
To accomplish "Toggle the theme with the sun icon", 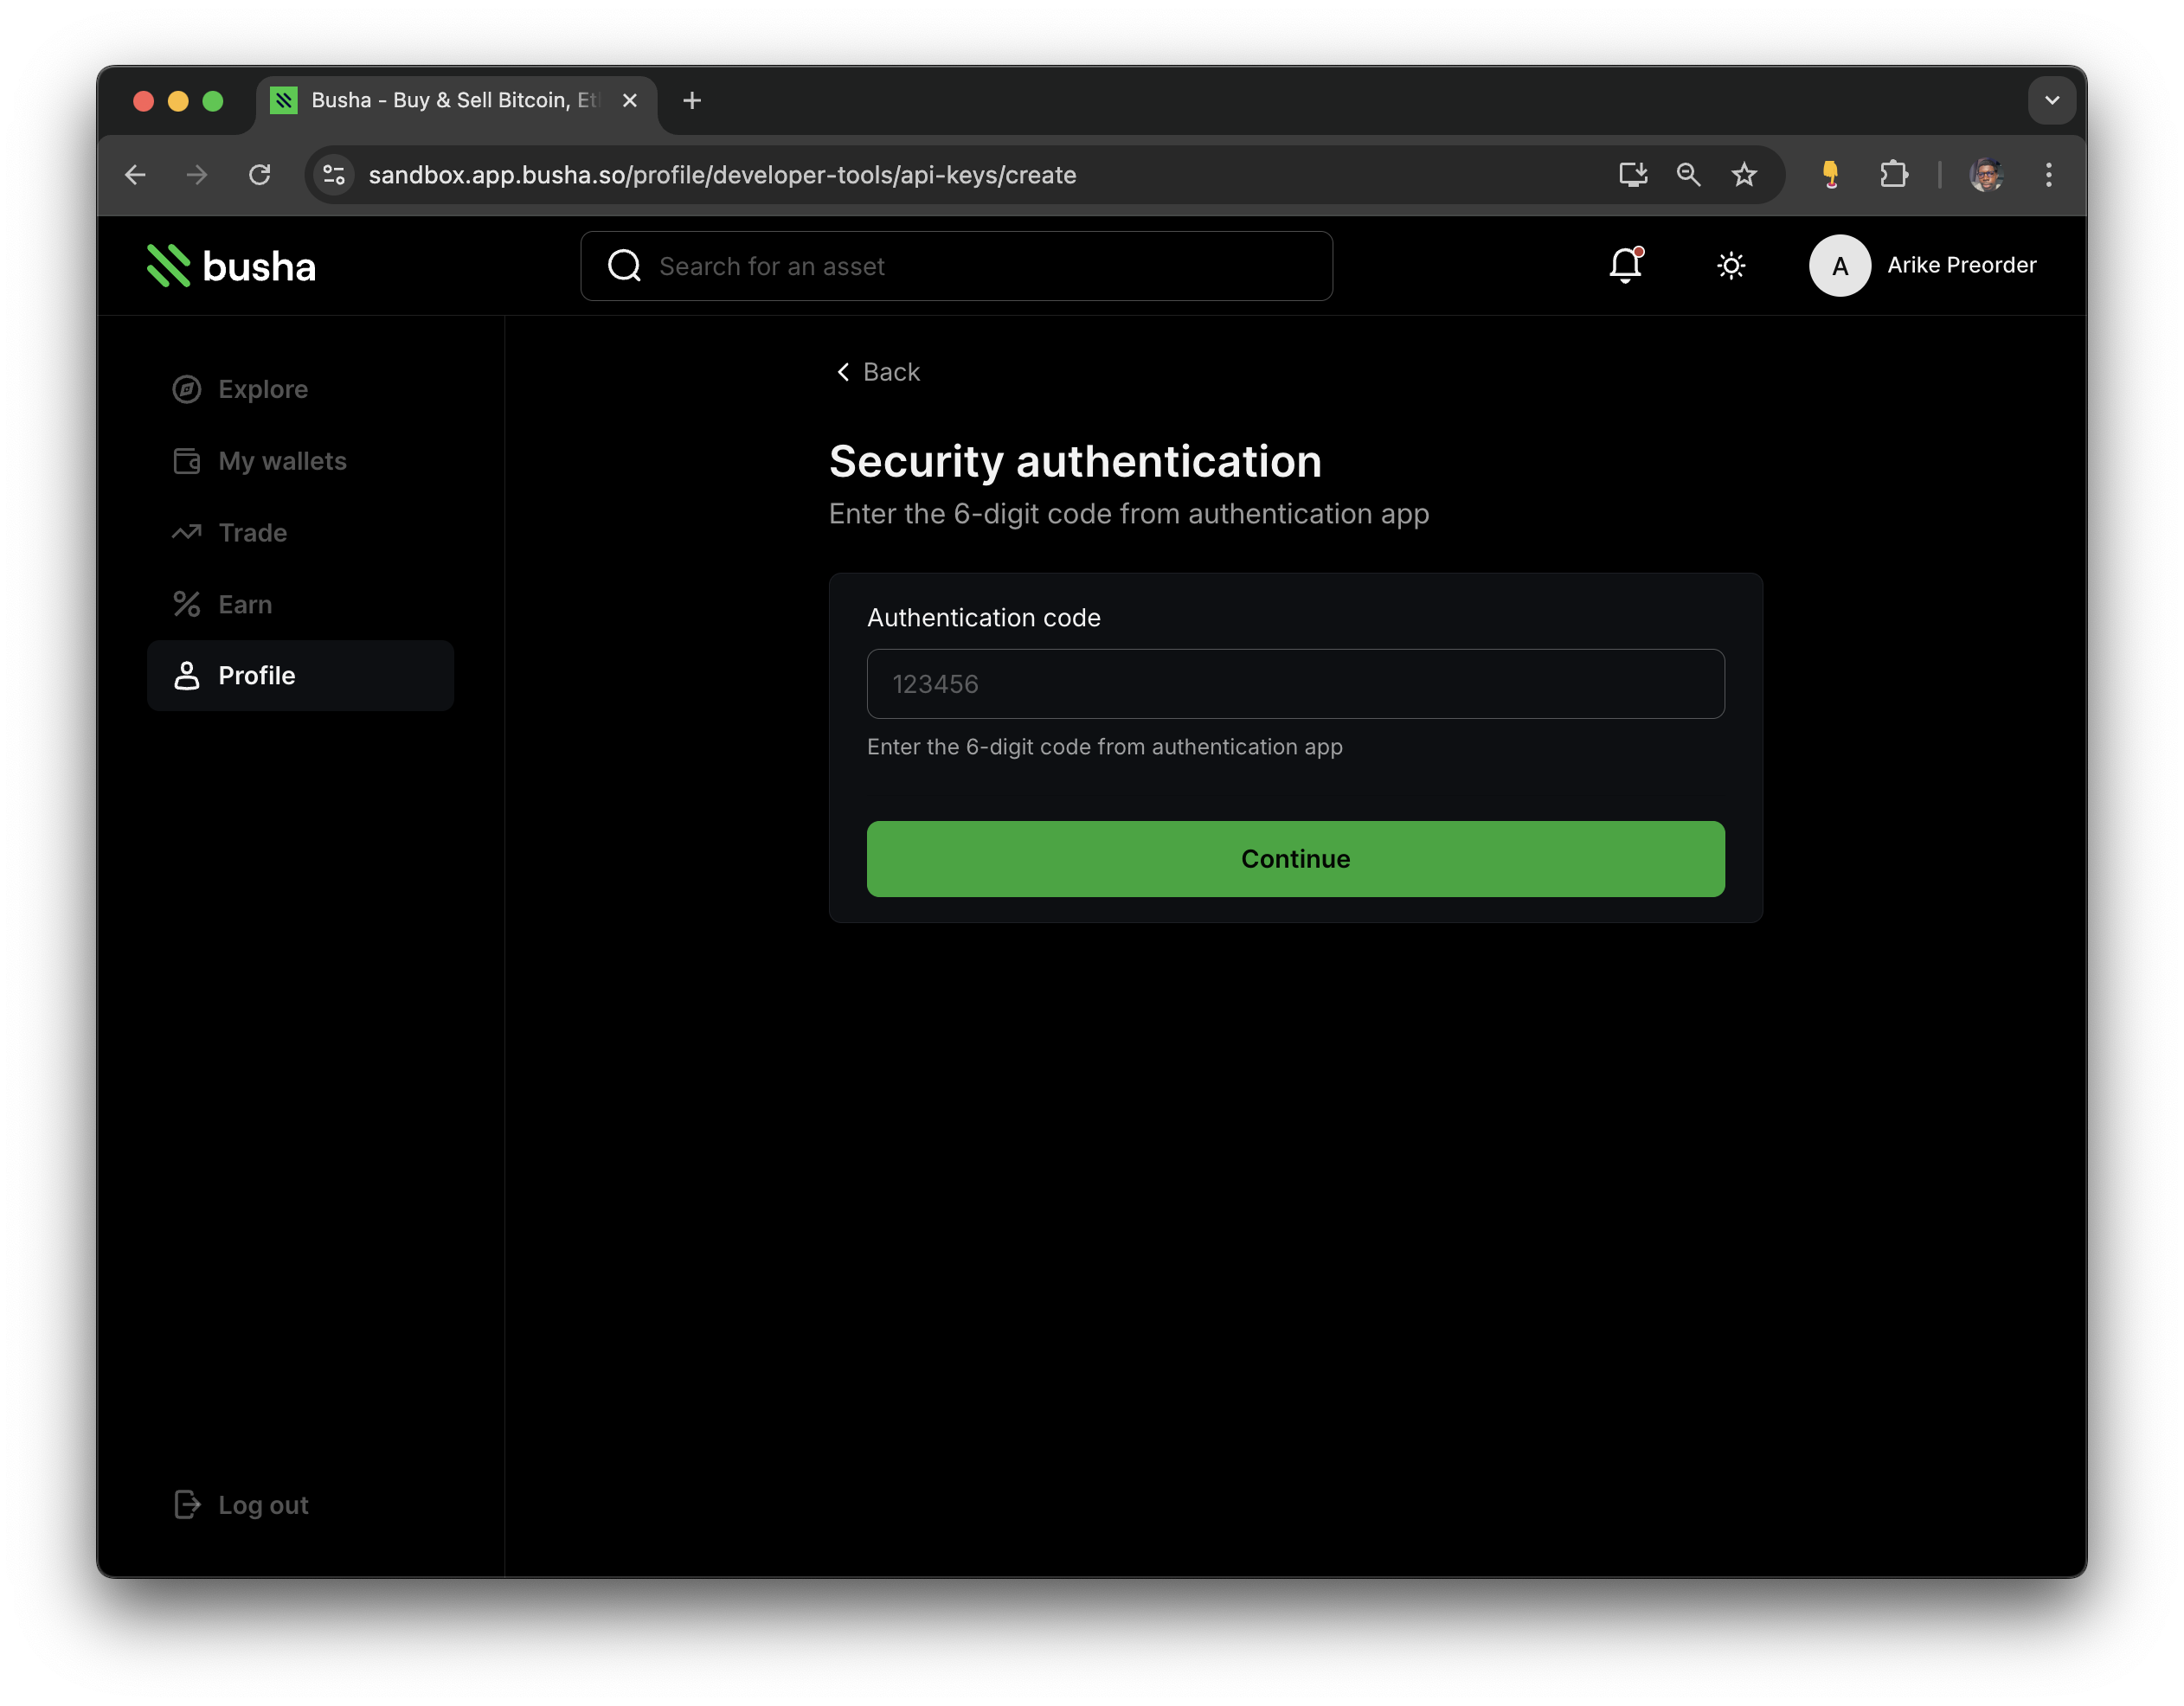I will tap(1731, 266).
